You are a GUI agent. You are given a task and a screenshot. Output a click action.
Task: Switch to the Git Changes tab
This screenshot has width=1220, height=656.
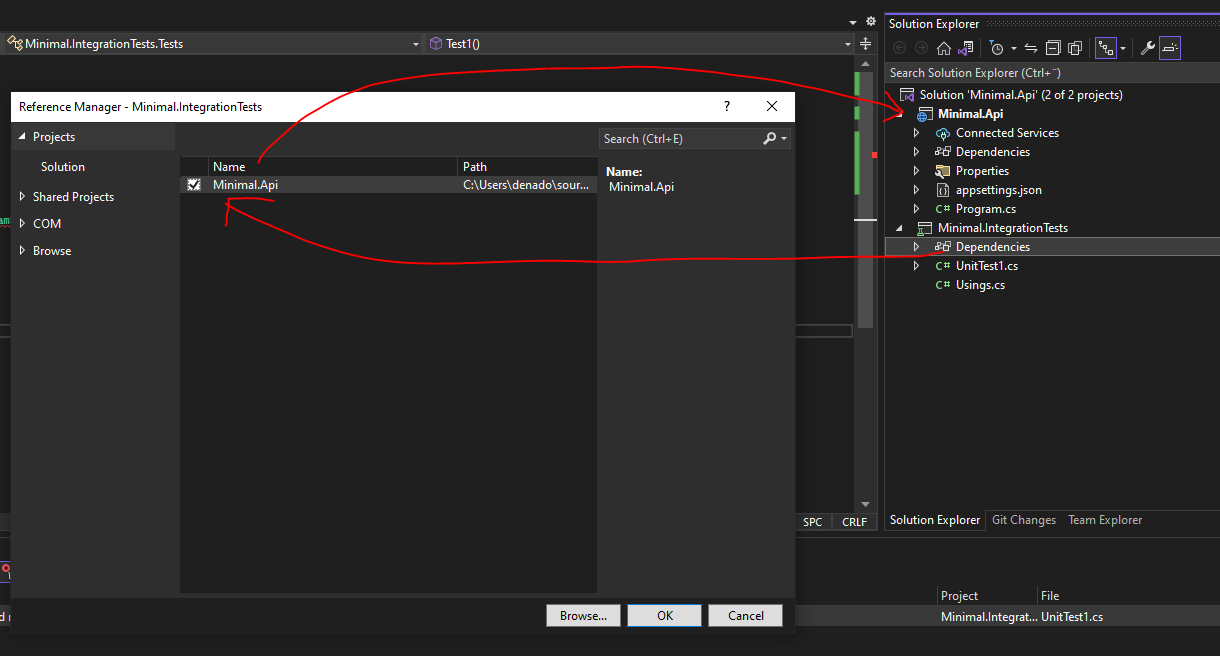1024,520
